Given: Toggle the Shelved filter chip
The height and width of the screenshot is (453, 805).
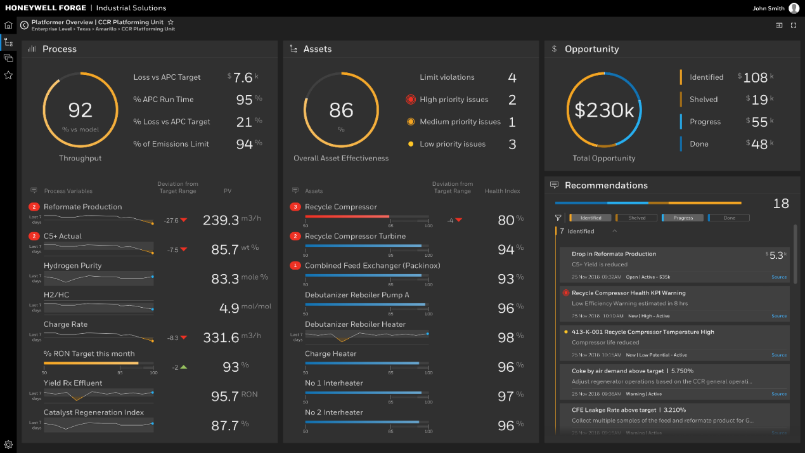Looking at the screenshot, I should (x=637, y=217).
